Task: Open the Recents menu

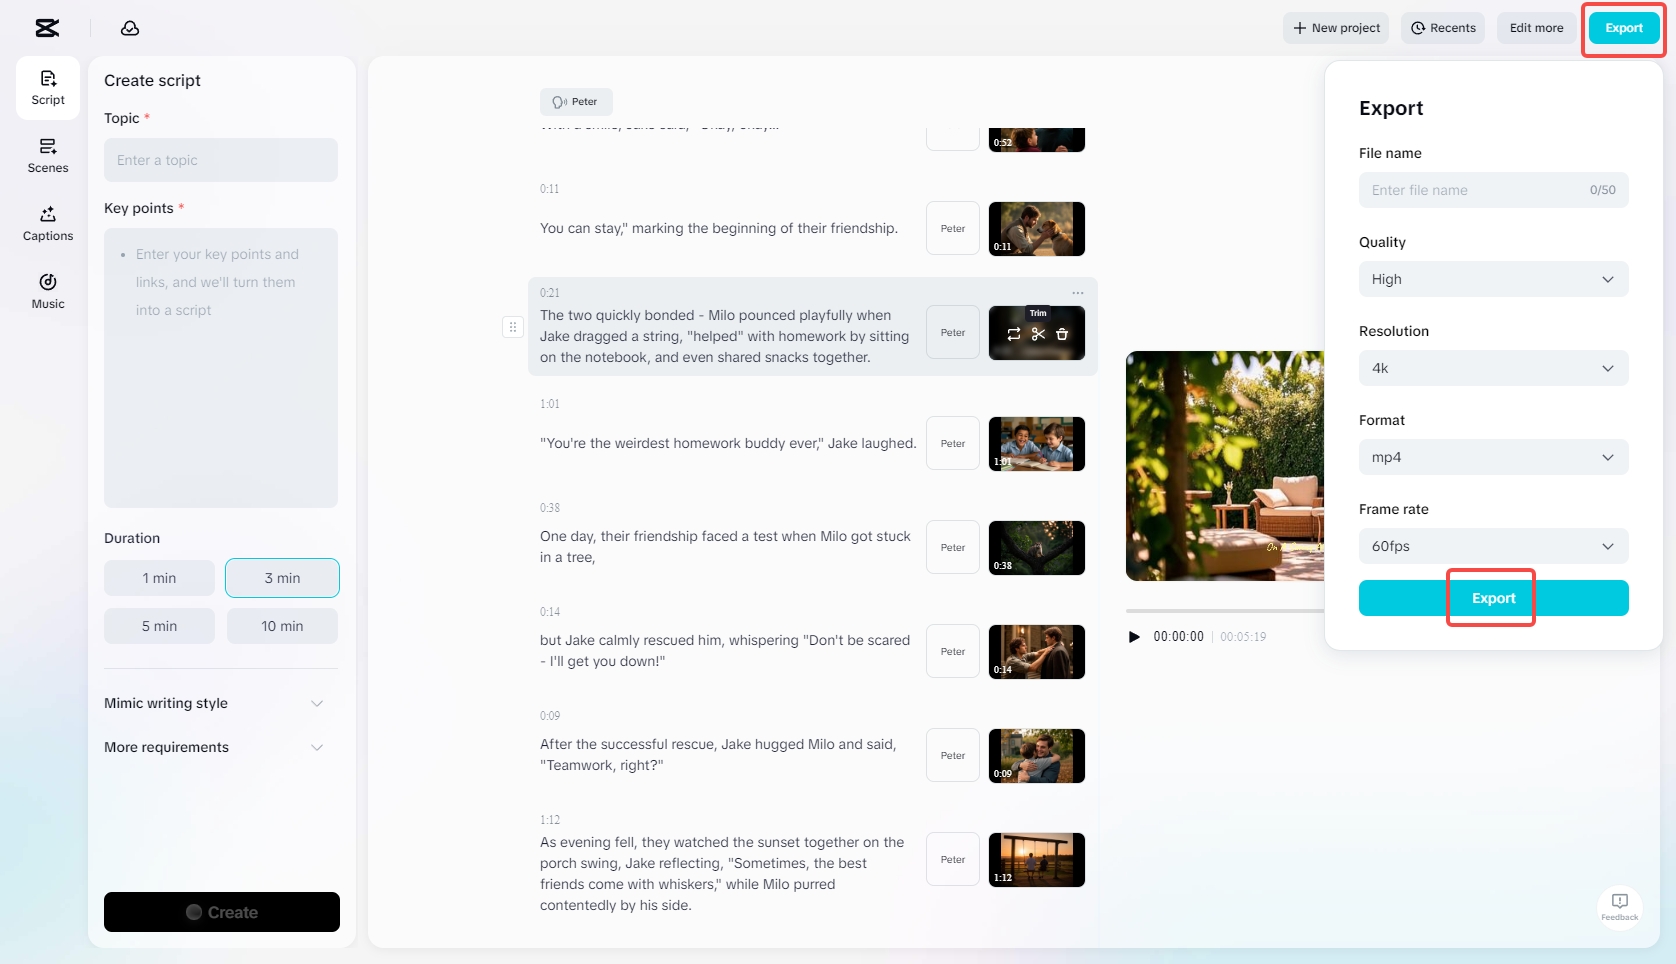Action: click(x=1443, y=28)
